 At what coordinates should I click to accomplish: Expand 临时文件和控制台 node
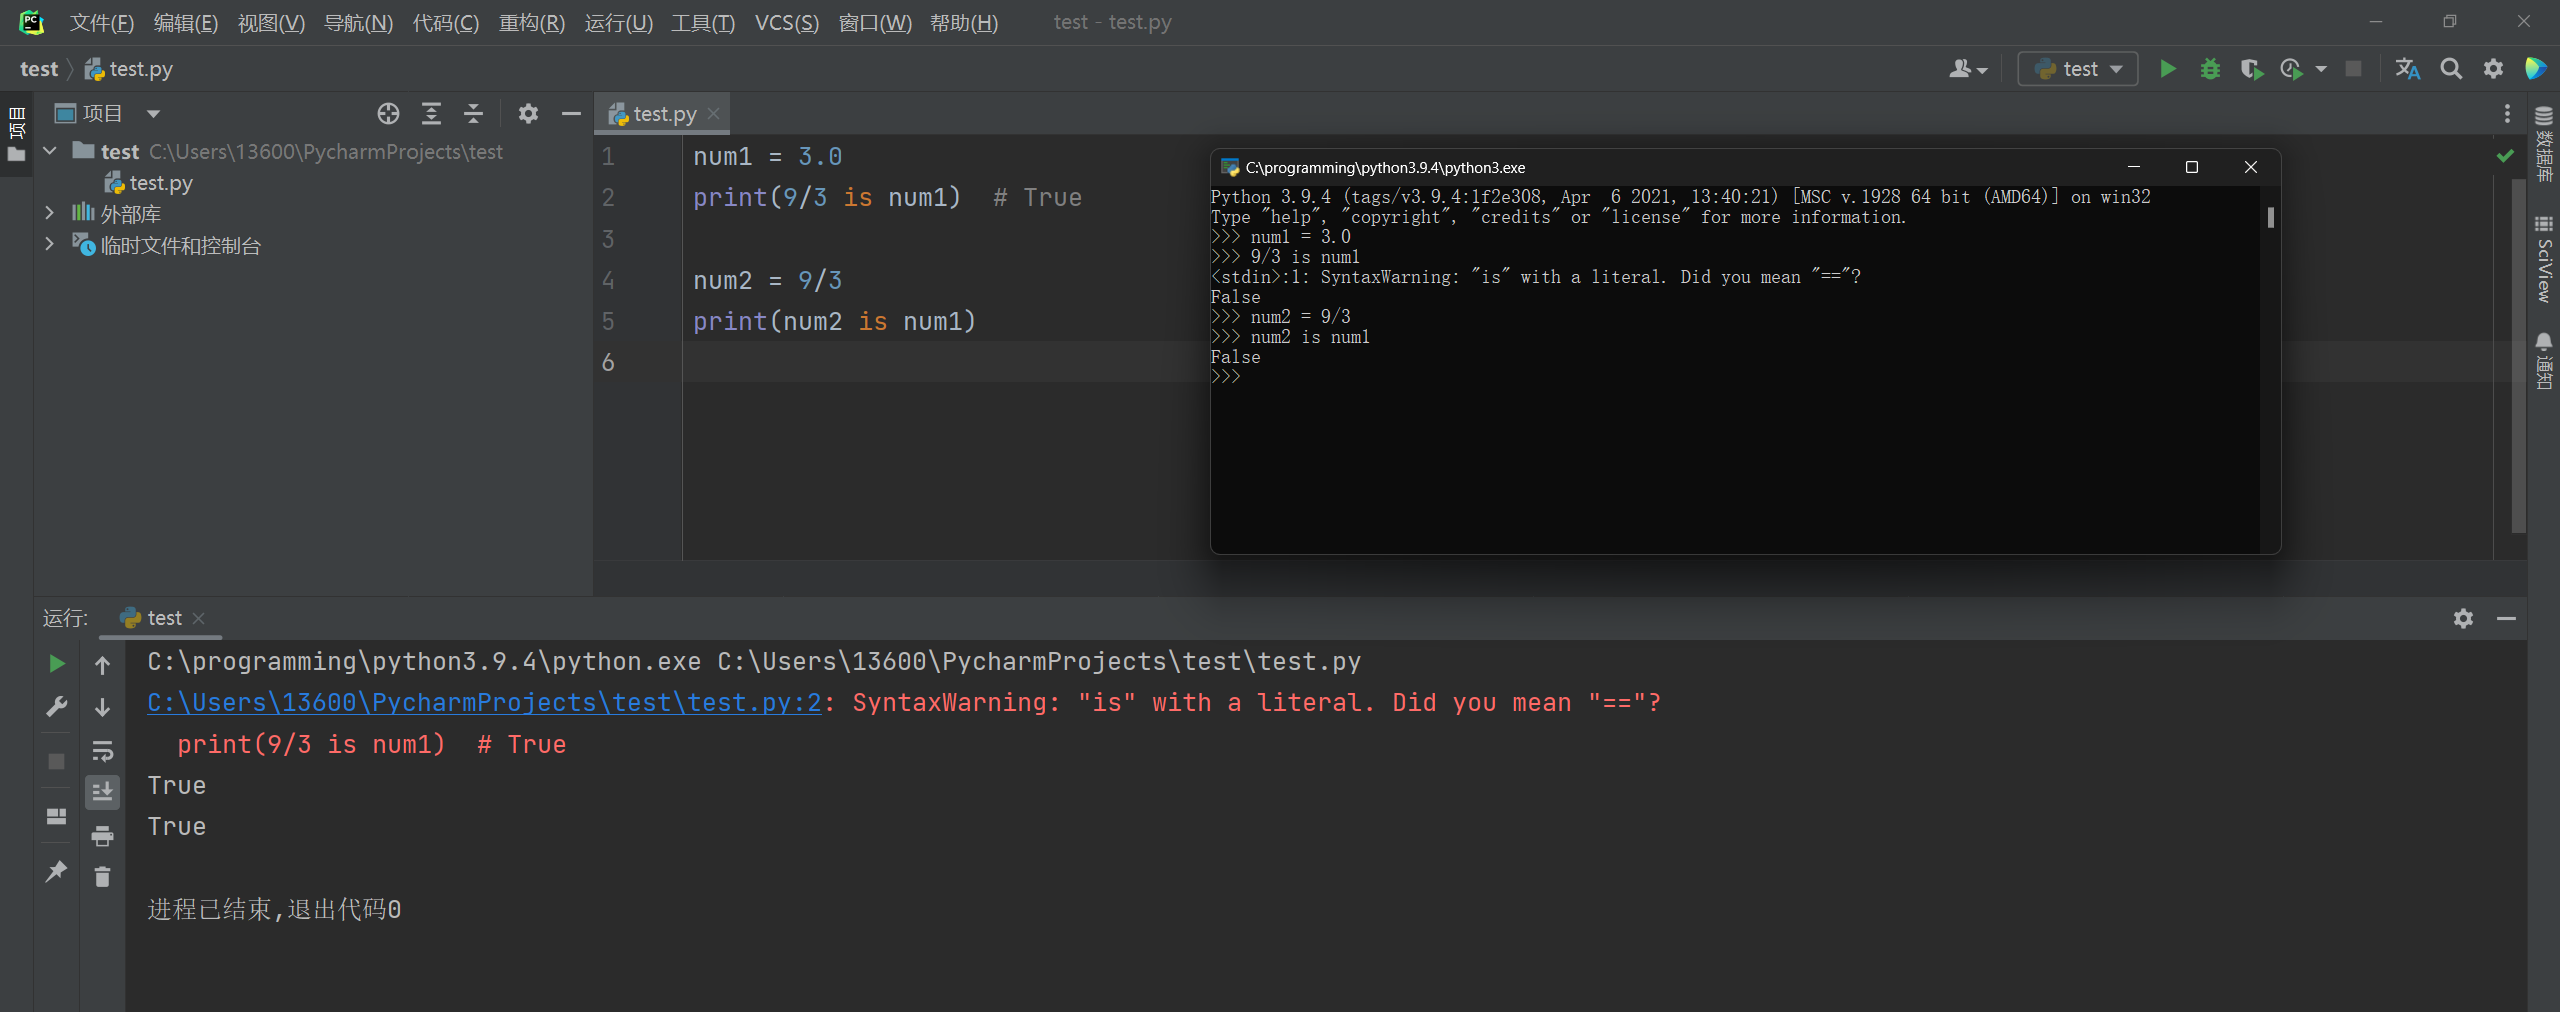pyautogui.click(x=50, y=244)
